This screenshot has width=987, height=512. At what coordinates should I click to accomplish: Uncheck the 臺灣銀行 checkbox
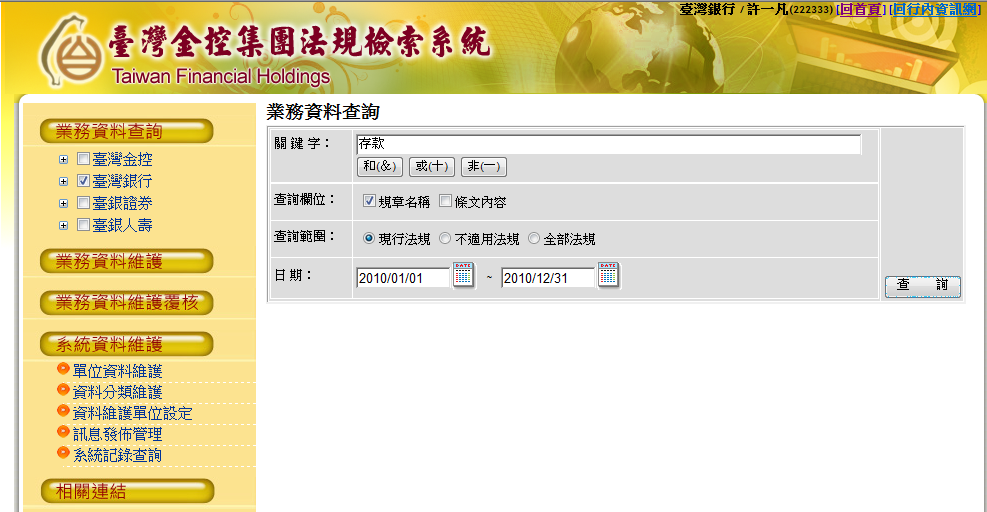tap(83, 181)
